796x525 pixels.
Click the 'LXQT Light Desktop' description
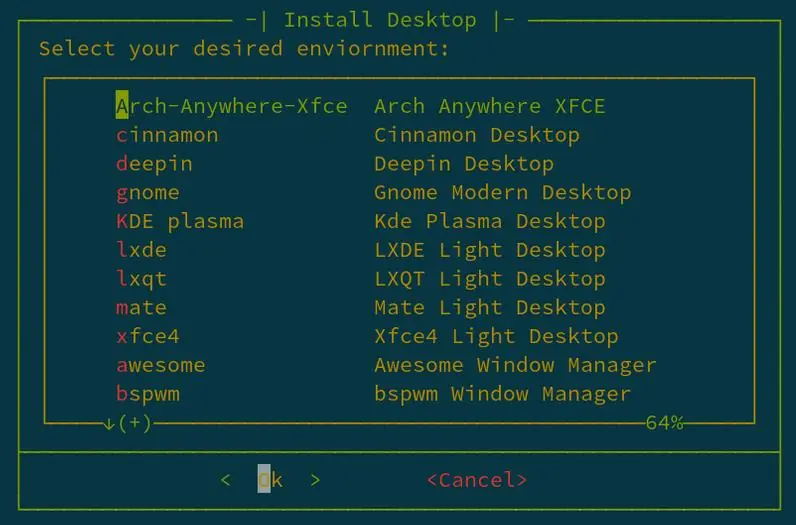(x=489, y=279)
